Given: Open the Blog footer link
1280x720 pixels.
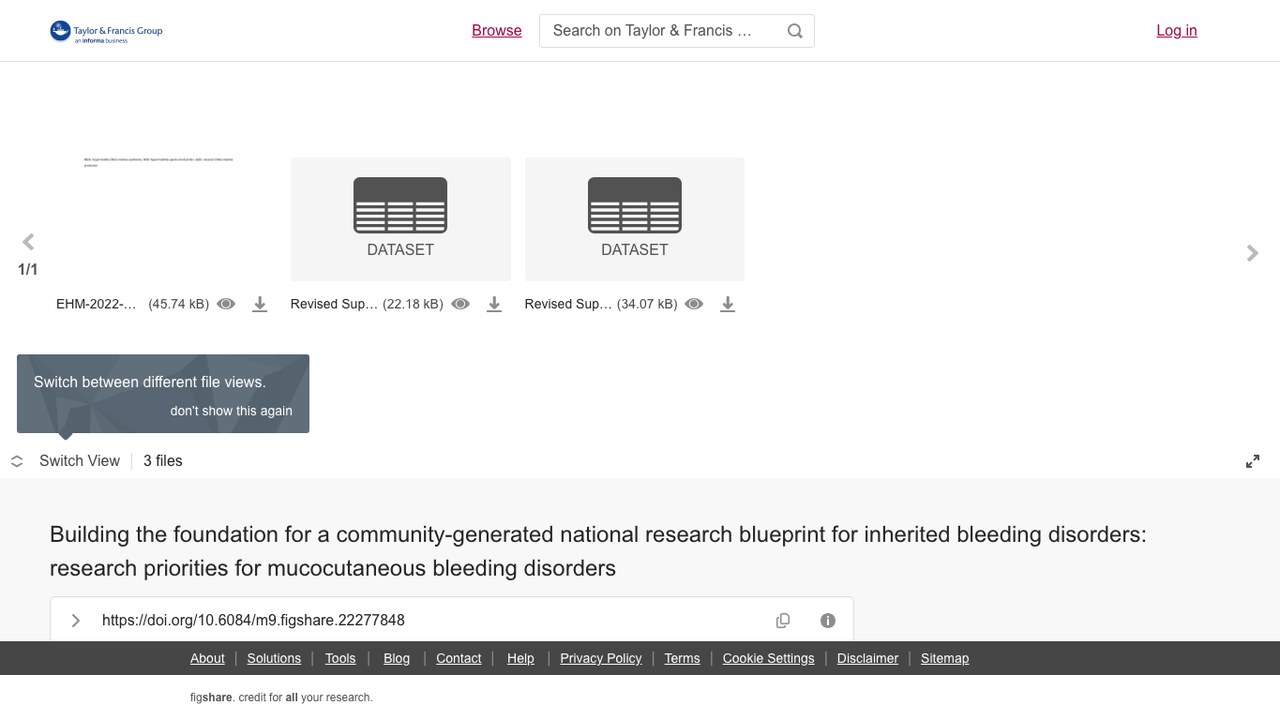Looking at the screenshot, I should [x=397, y=658].
